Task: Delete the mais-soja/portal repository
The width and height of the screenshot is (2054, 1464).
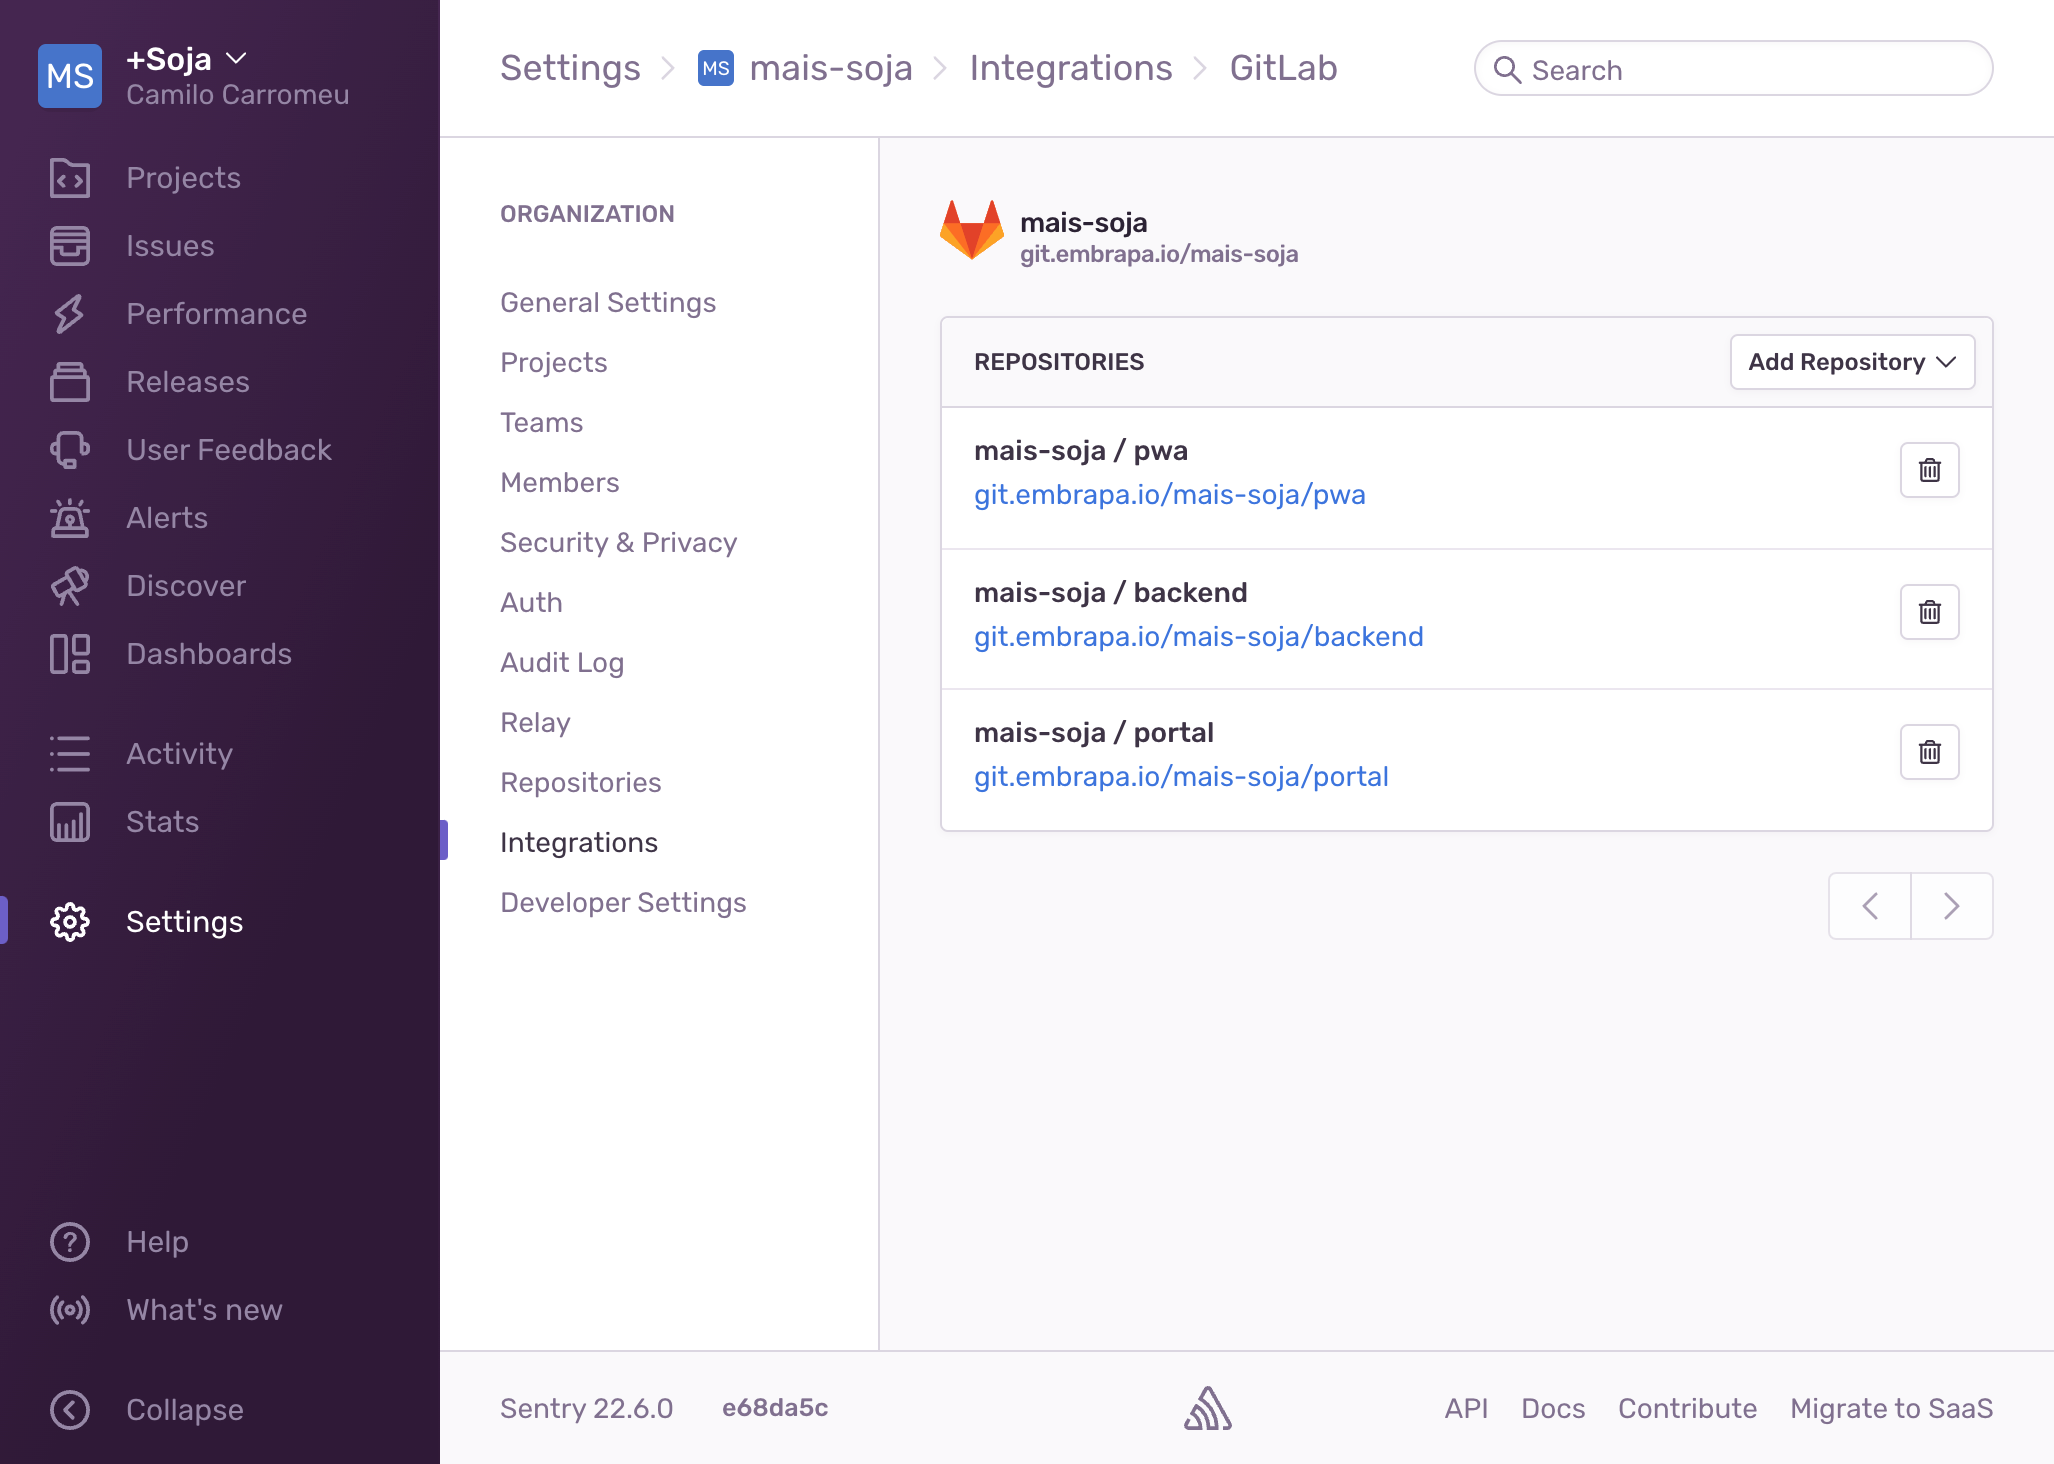Action: coord(1929,753)
